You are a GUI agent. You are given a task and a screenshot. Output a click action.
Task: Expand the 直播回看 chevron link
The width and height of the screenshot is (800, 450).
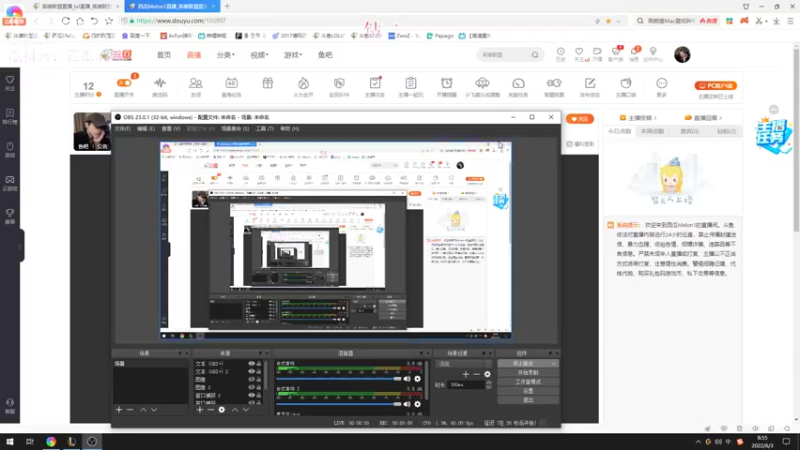pos(704,118)
